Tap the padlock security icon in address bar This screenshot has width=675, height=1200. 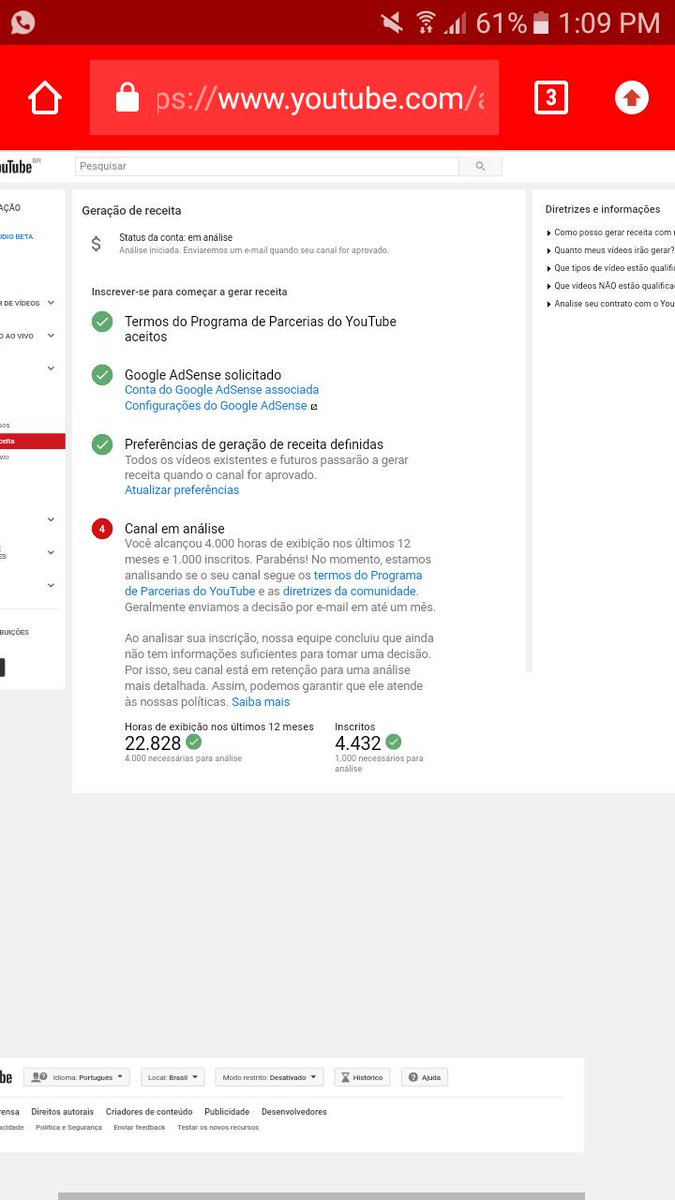127,98
